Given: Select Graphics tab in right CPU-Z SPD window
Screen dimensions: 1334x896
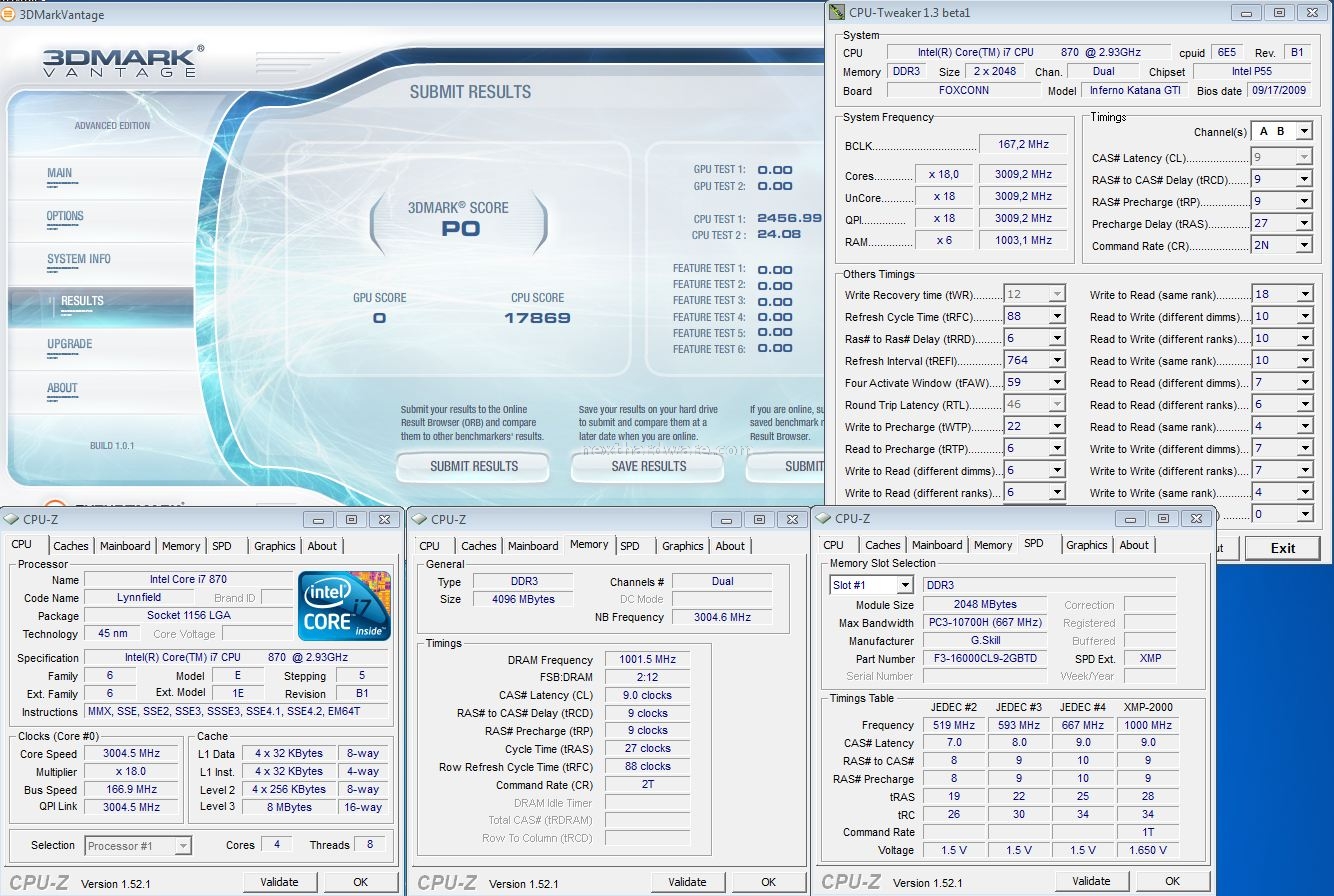Looking at the screenshot, I should point(1086,545).
